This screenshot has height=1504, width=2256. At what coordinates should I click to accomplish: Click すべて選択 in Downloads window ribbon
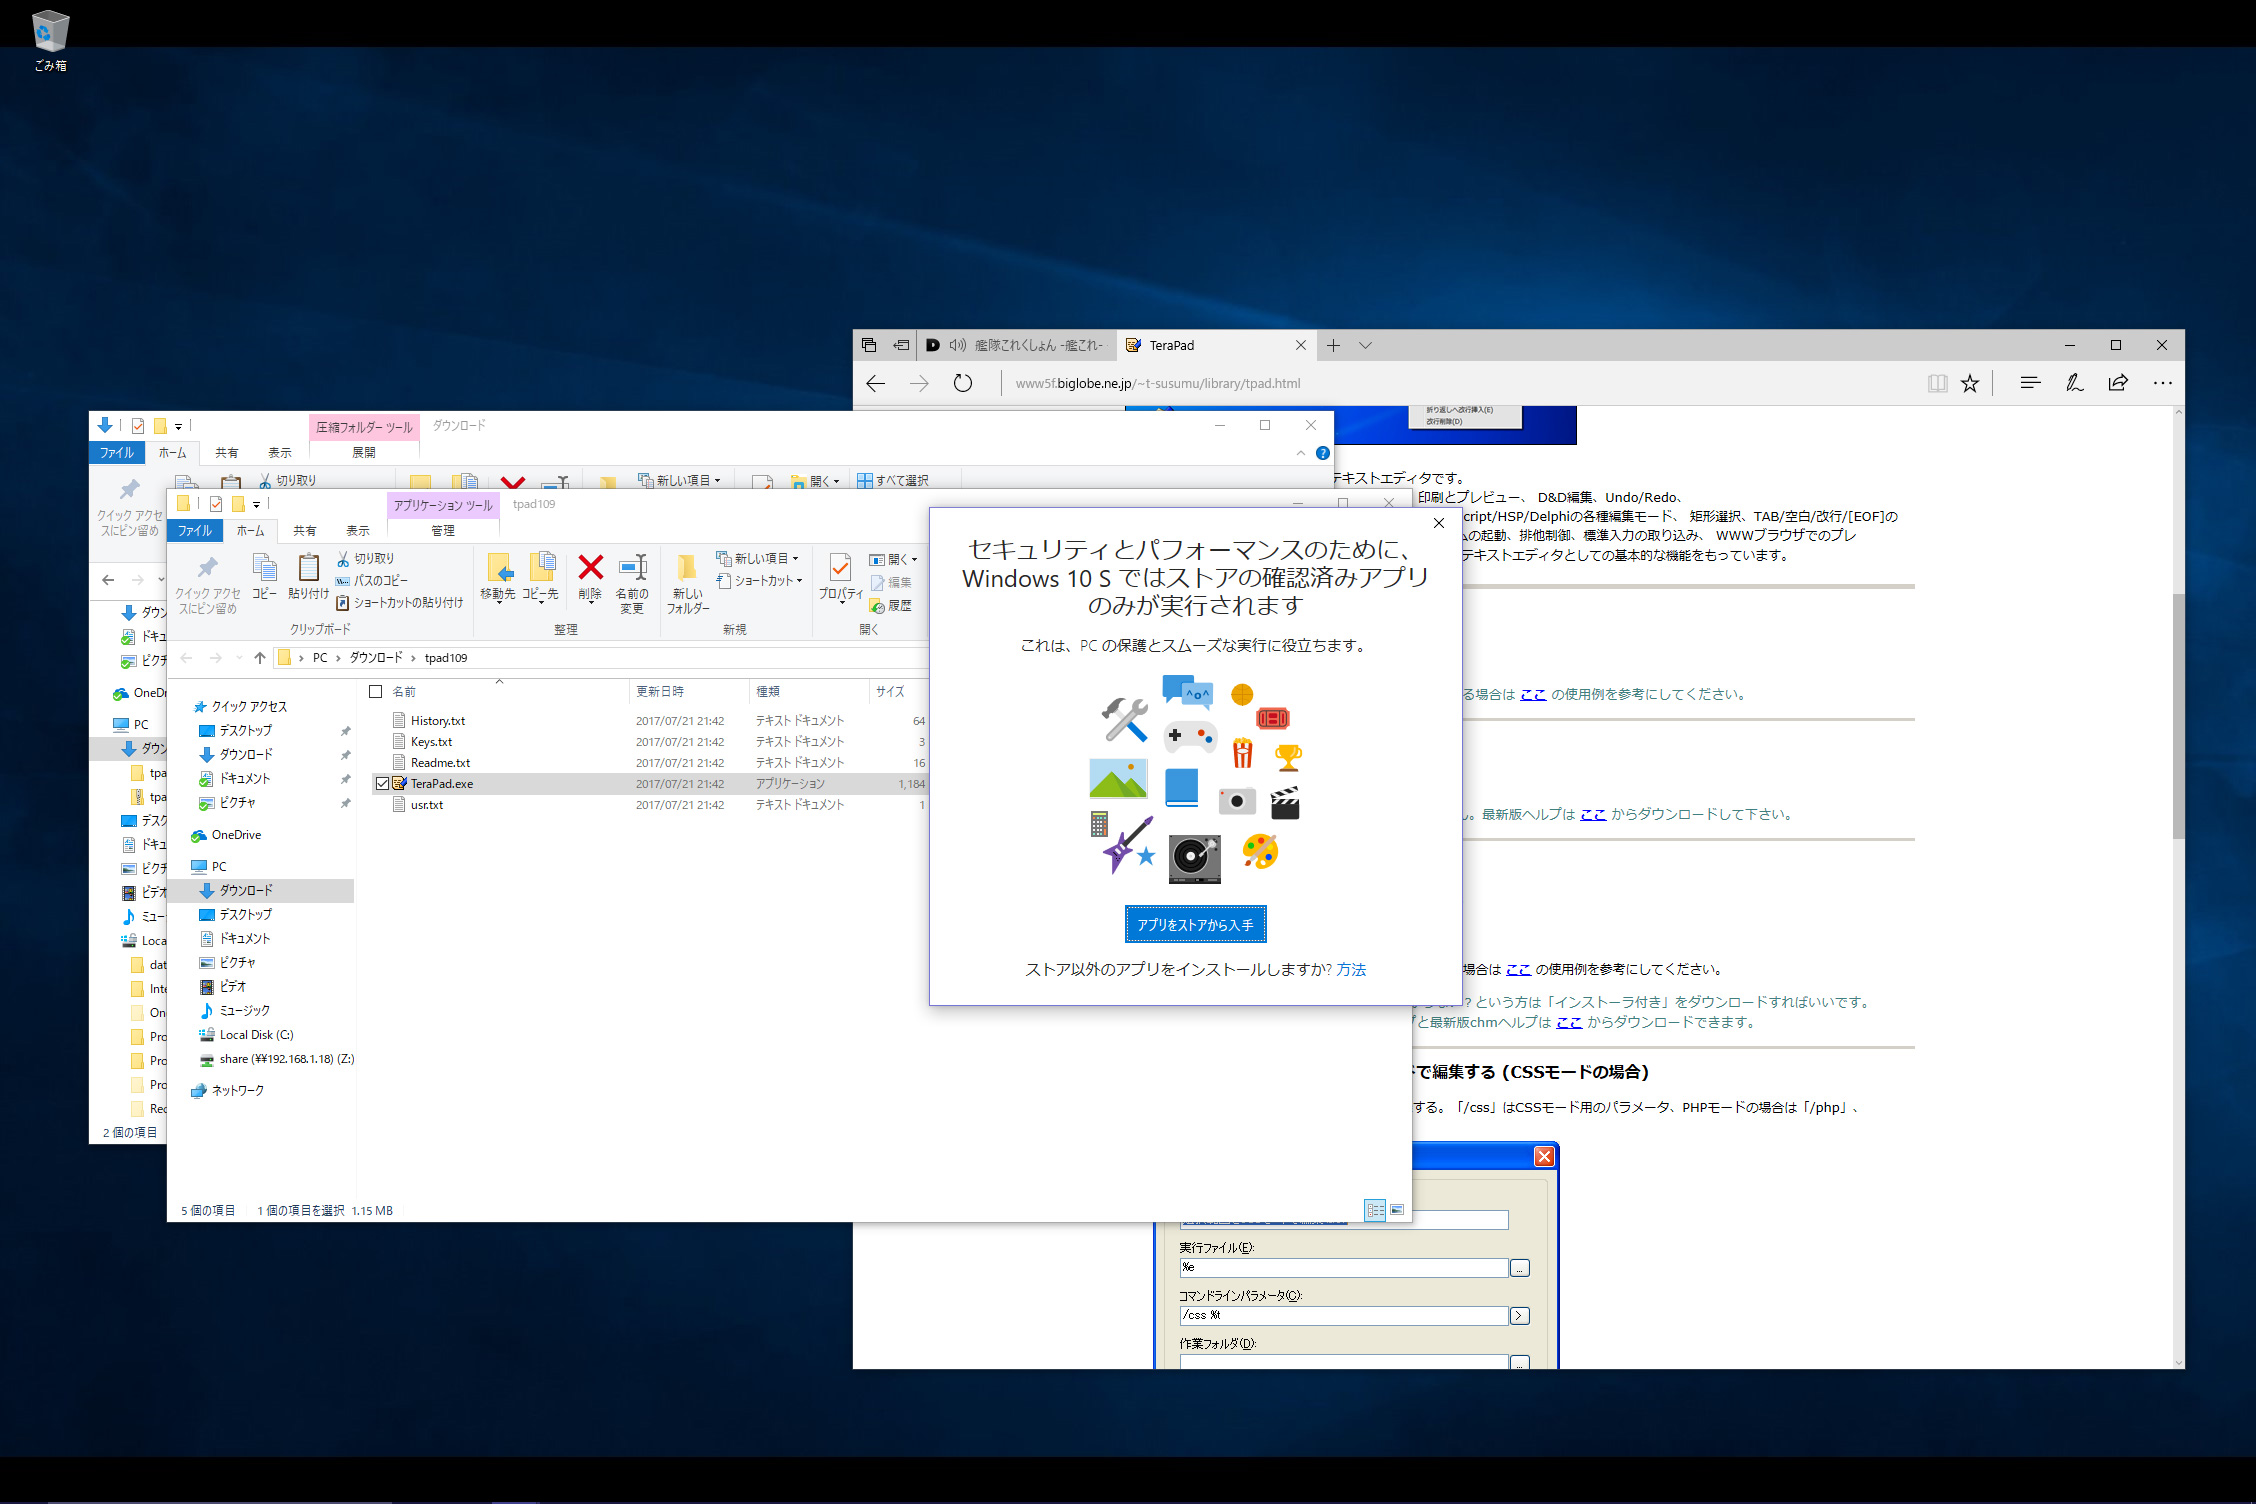pos(893,480)
